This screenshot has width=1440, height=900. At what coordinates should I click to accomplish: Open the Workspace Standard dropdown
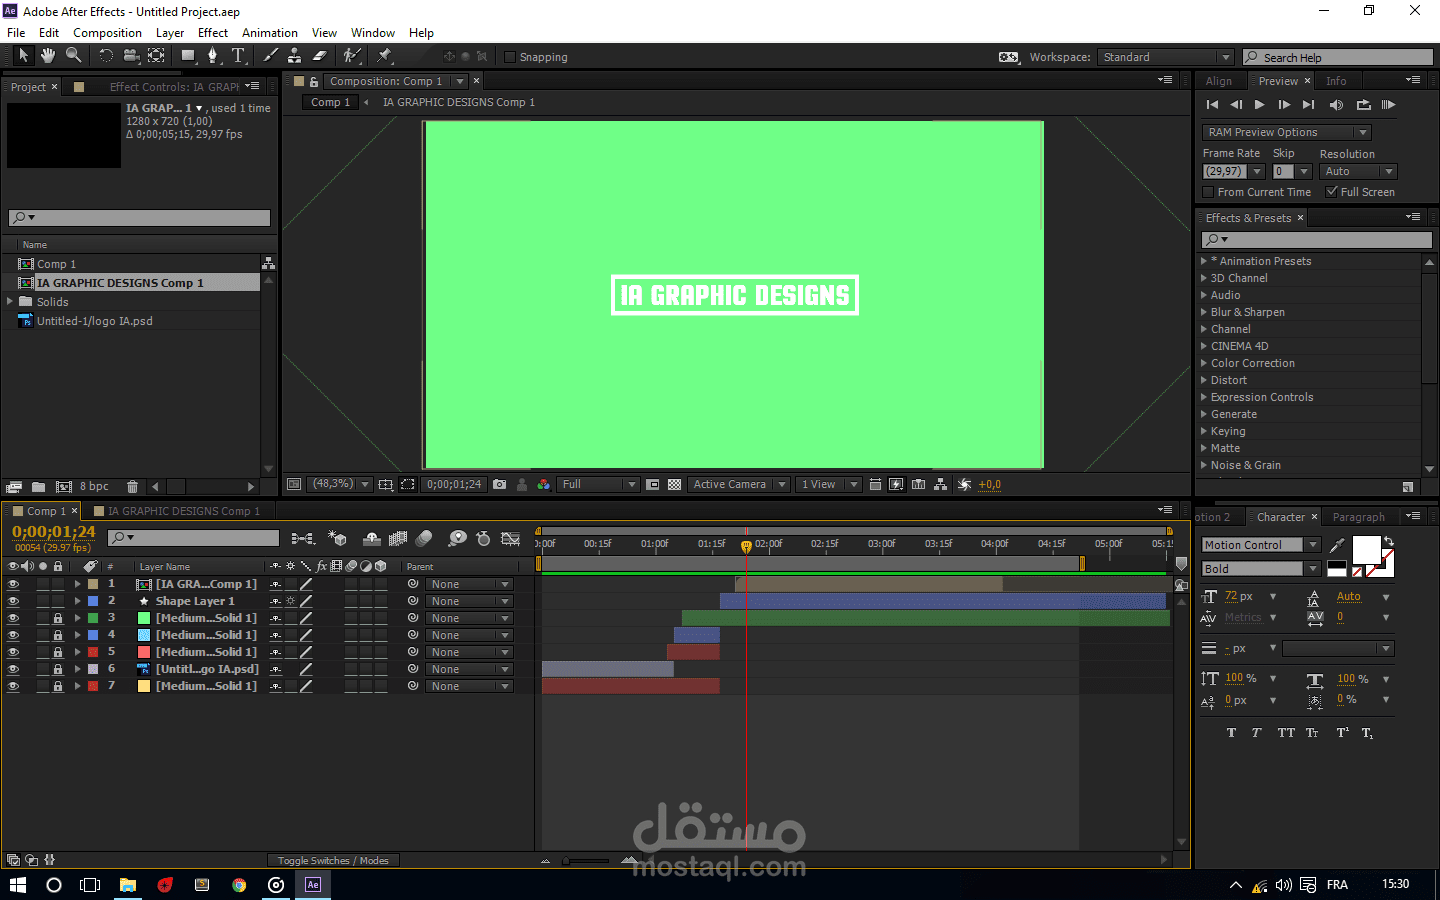[x=1165, y=57]
